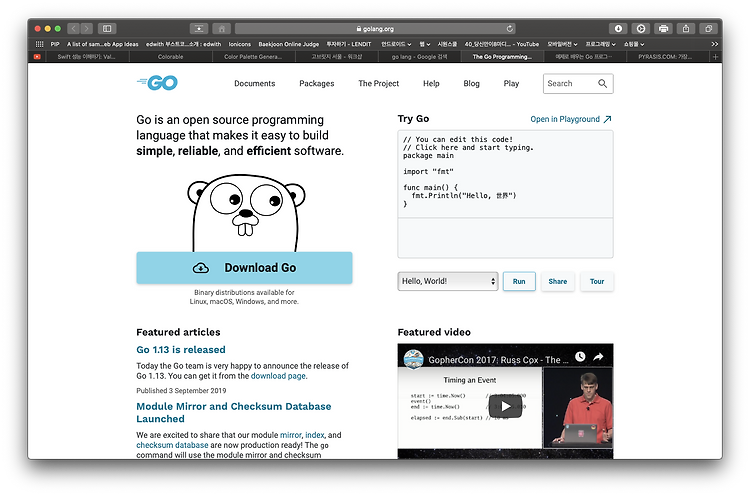This screenshot has height=496, width=750.
Task: Toggle the Safari sidebar button
Action: [107, 29]
